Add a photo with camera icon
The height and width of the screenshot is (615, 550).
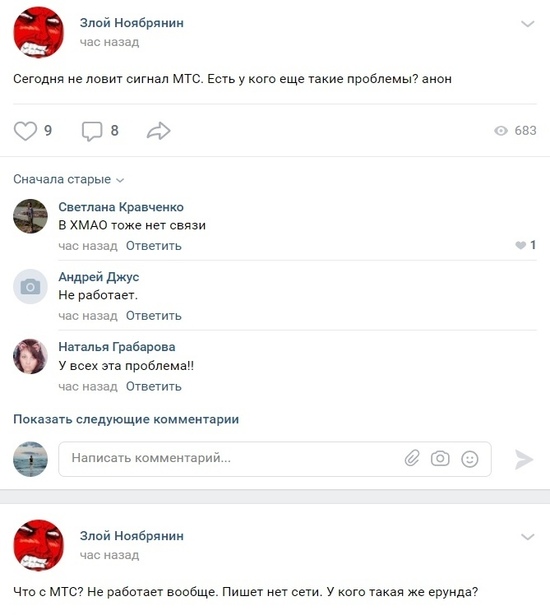(x=440, y=459)
